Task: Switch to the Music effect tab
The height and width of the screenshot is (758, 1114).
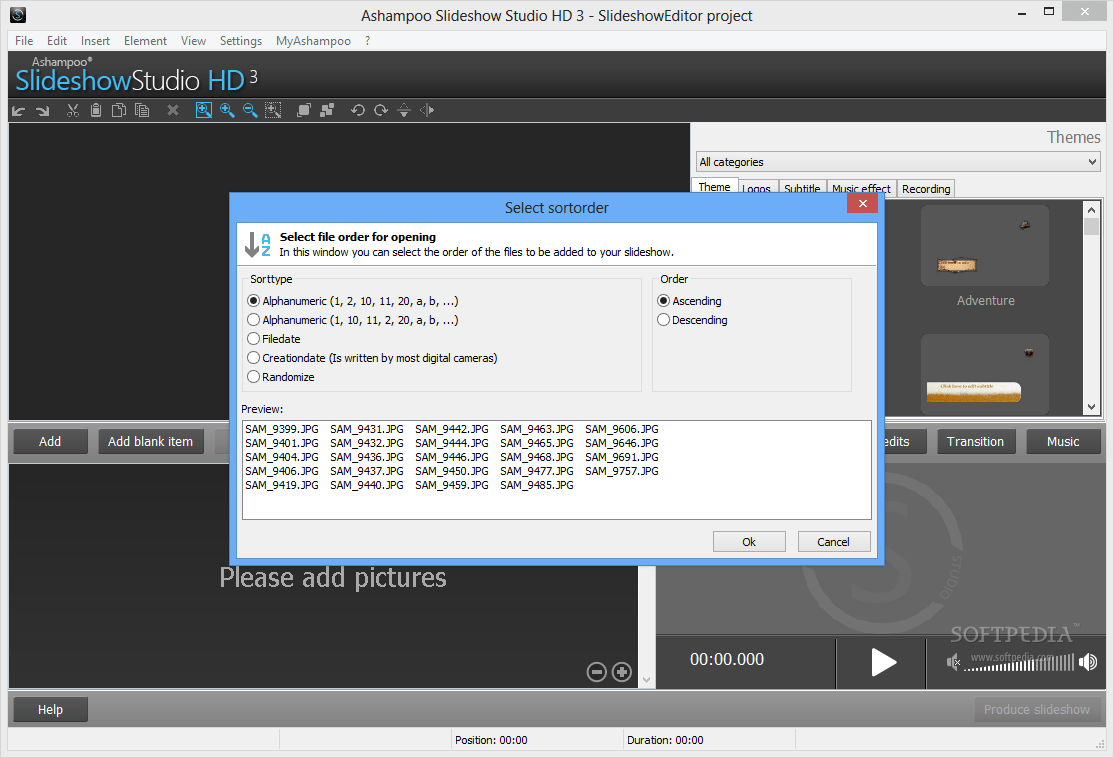Action: coord(861,188)
